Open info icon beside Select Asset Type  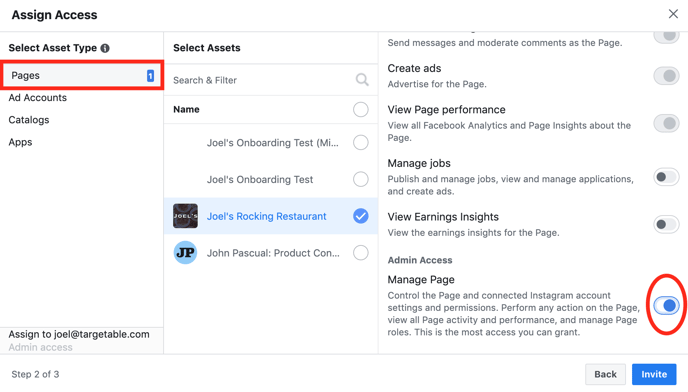[105, 48]
